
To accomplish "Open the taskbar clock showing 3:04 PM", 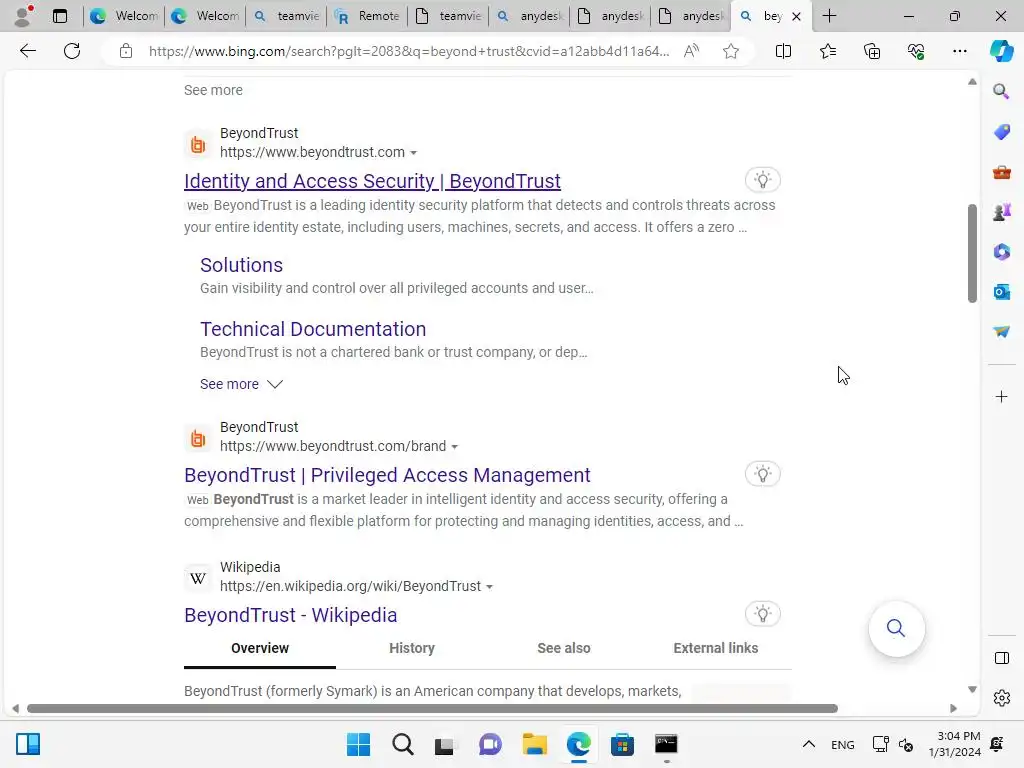I will [x=954, y=744].
